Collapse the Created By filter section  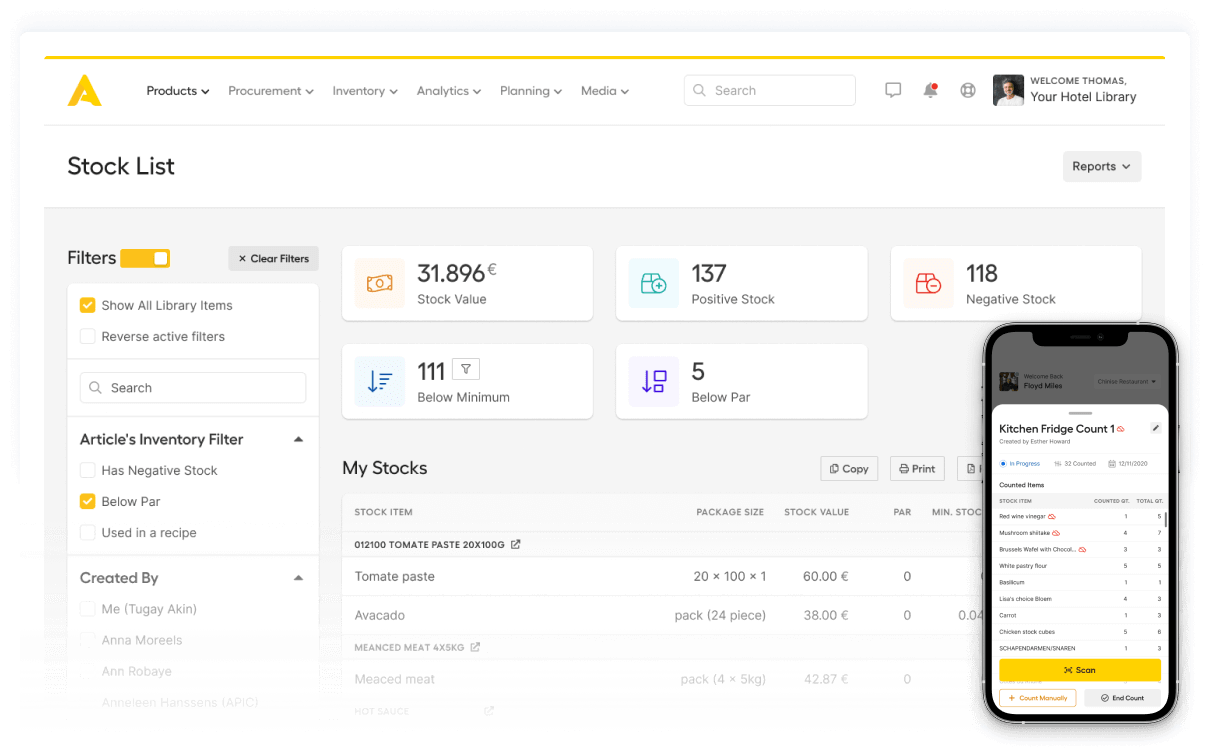[298, 576]
